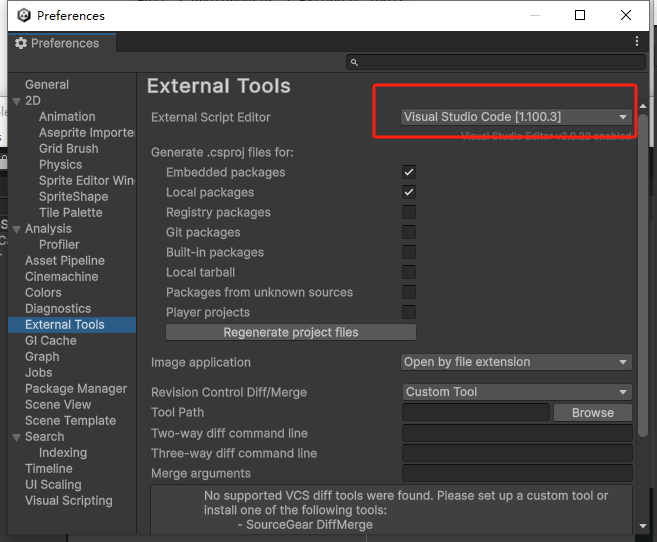
Task: Tick the Git packages checkbox
Action: tap(408, 232)
